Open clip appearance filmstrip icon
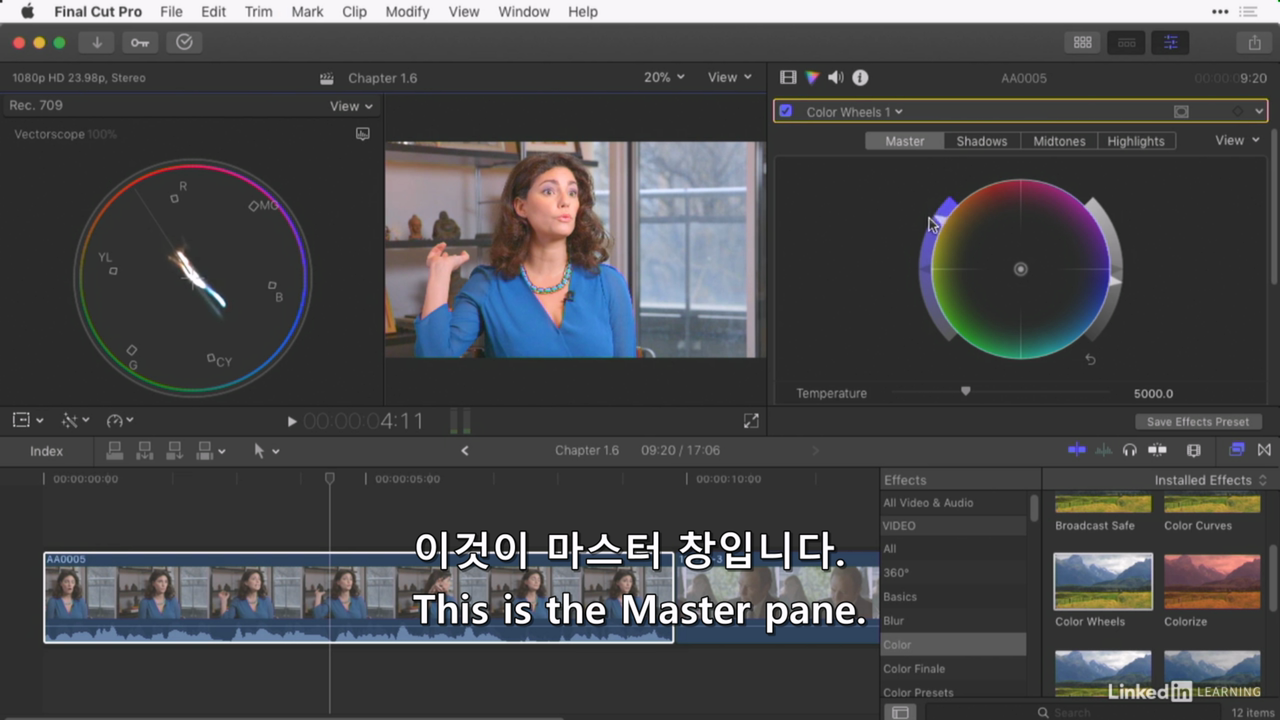Viewport: 1280px width, 720px height. [1193, 450]
